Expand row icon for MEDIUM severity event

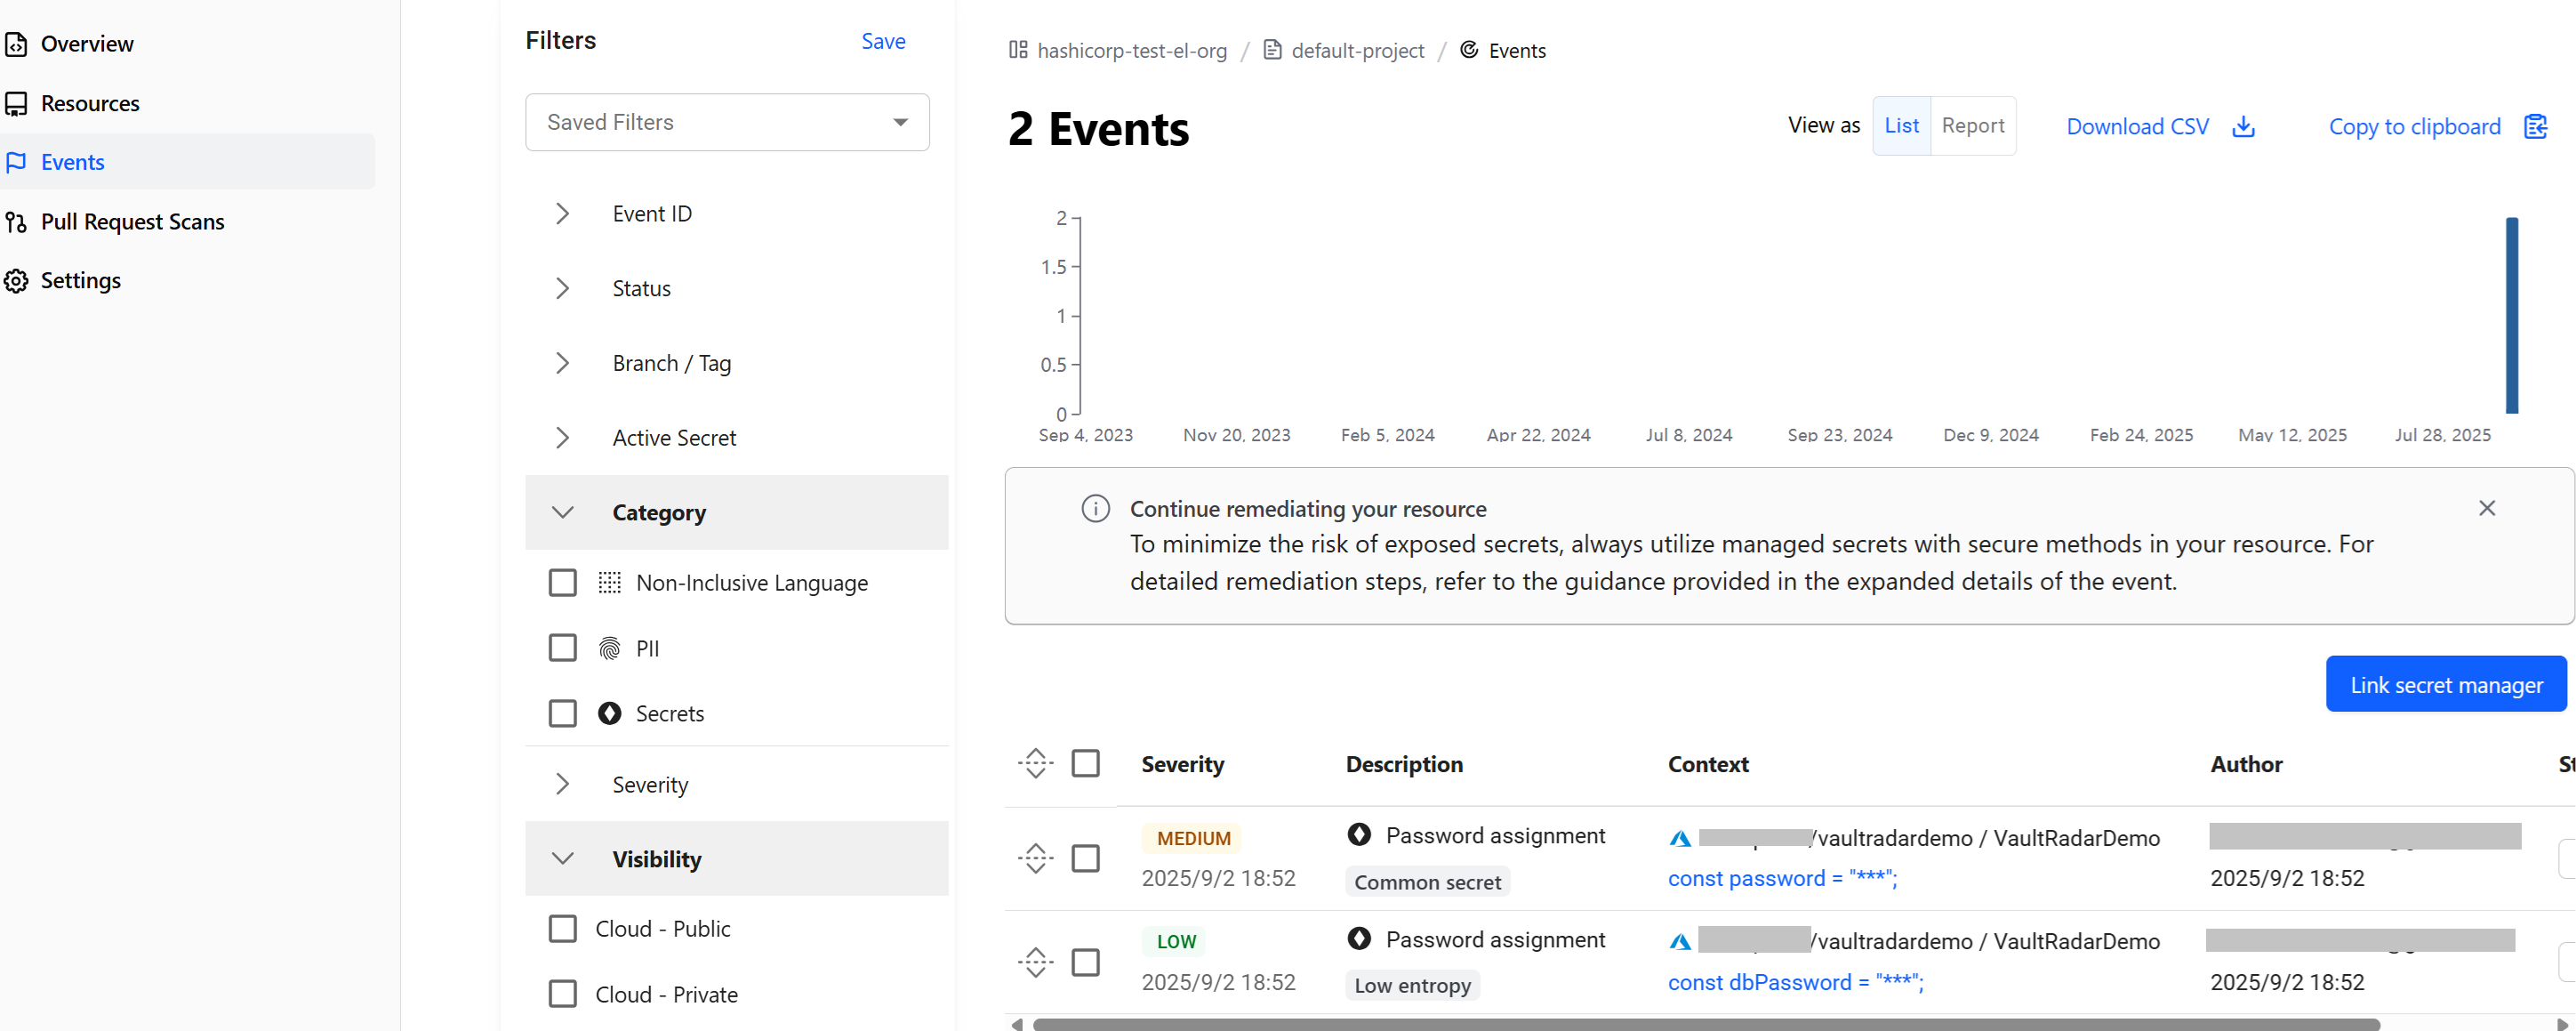click(x=1035, y=858)
